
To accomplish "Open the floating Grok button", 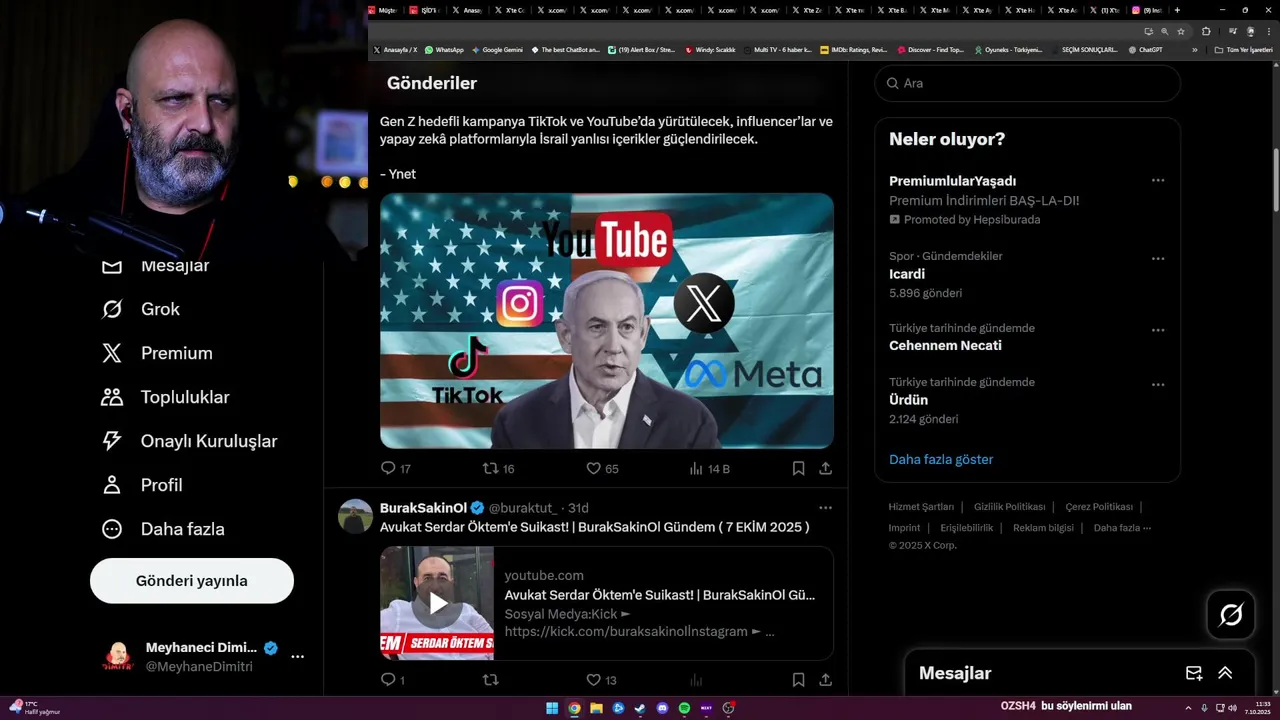I will click(1231, 615).
